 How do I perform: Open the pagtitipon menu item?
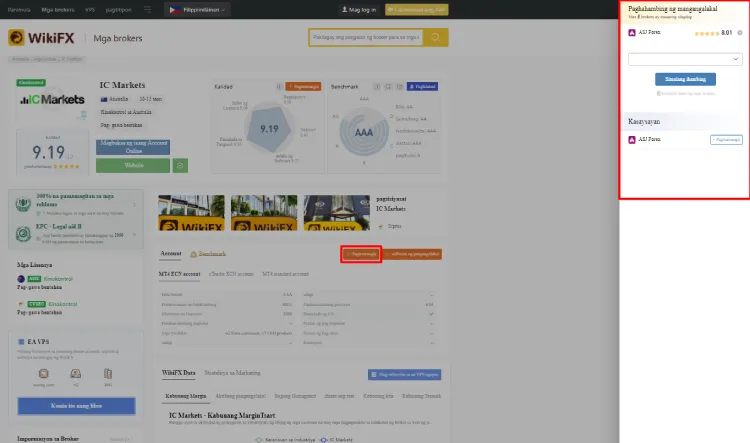(x=118, y=10)
